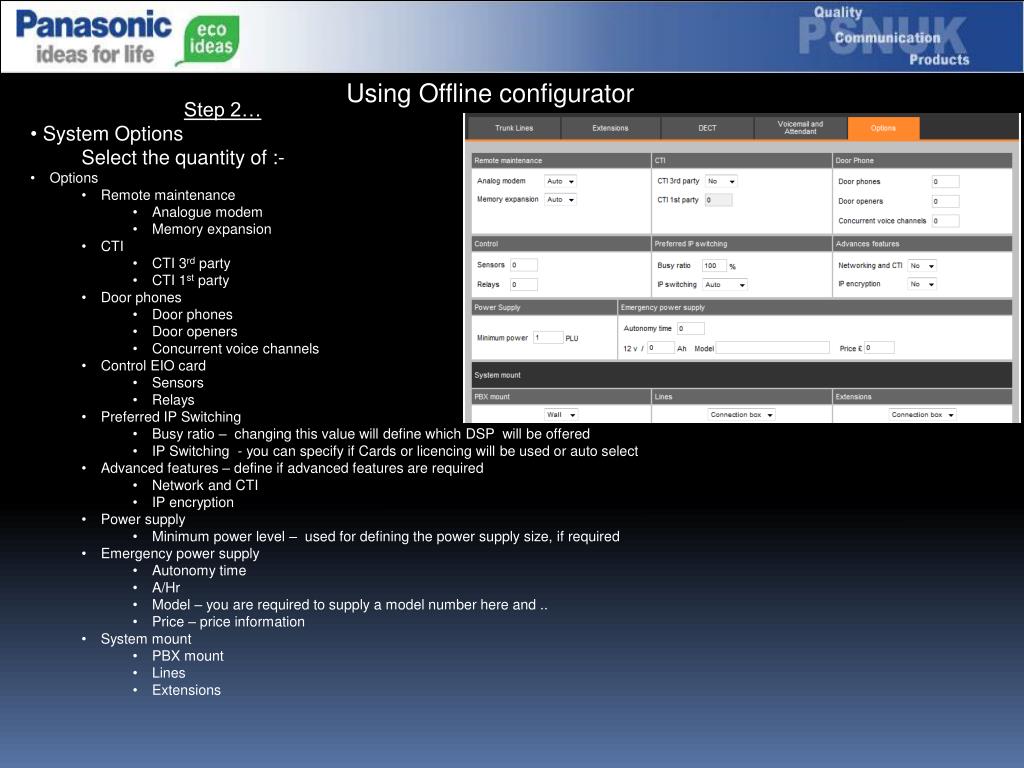This screenshot has width=1024, height=768.
Task: Open the PBX mount Wall dropdown
Action: (x=561, y=415)
